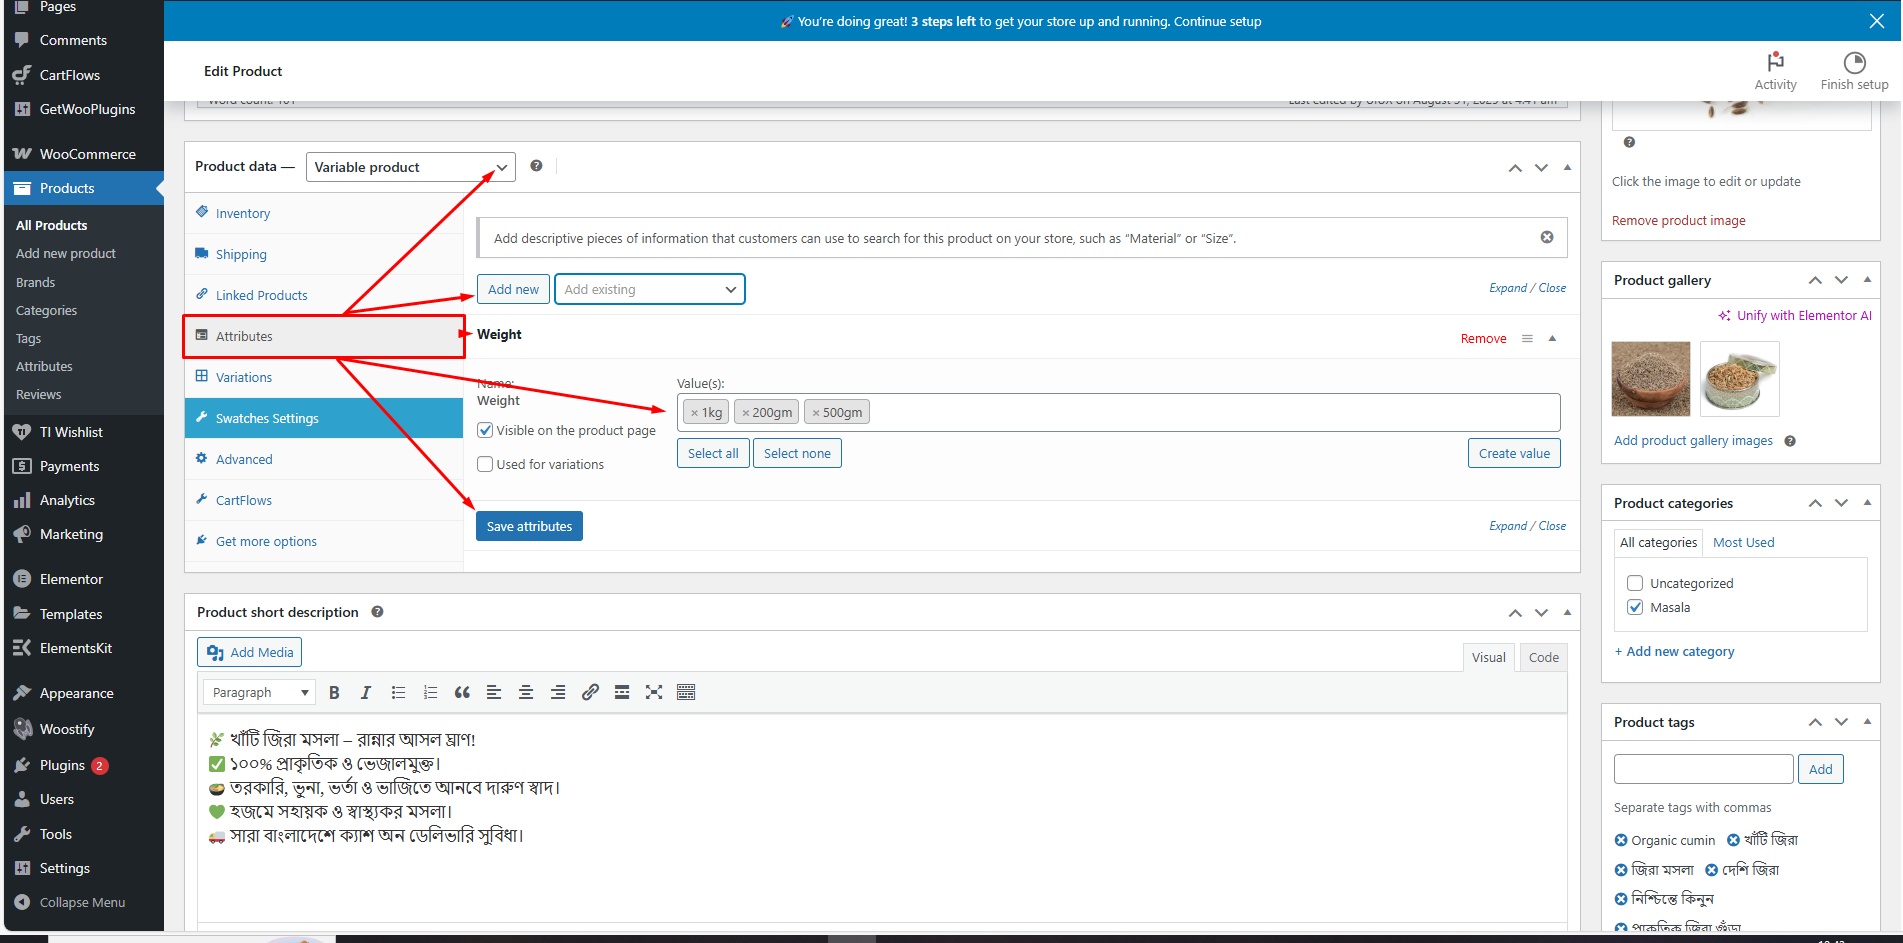1903x943 pixels.
Task: Click the Remove product image link
Action: click(x=1678, y=220)
